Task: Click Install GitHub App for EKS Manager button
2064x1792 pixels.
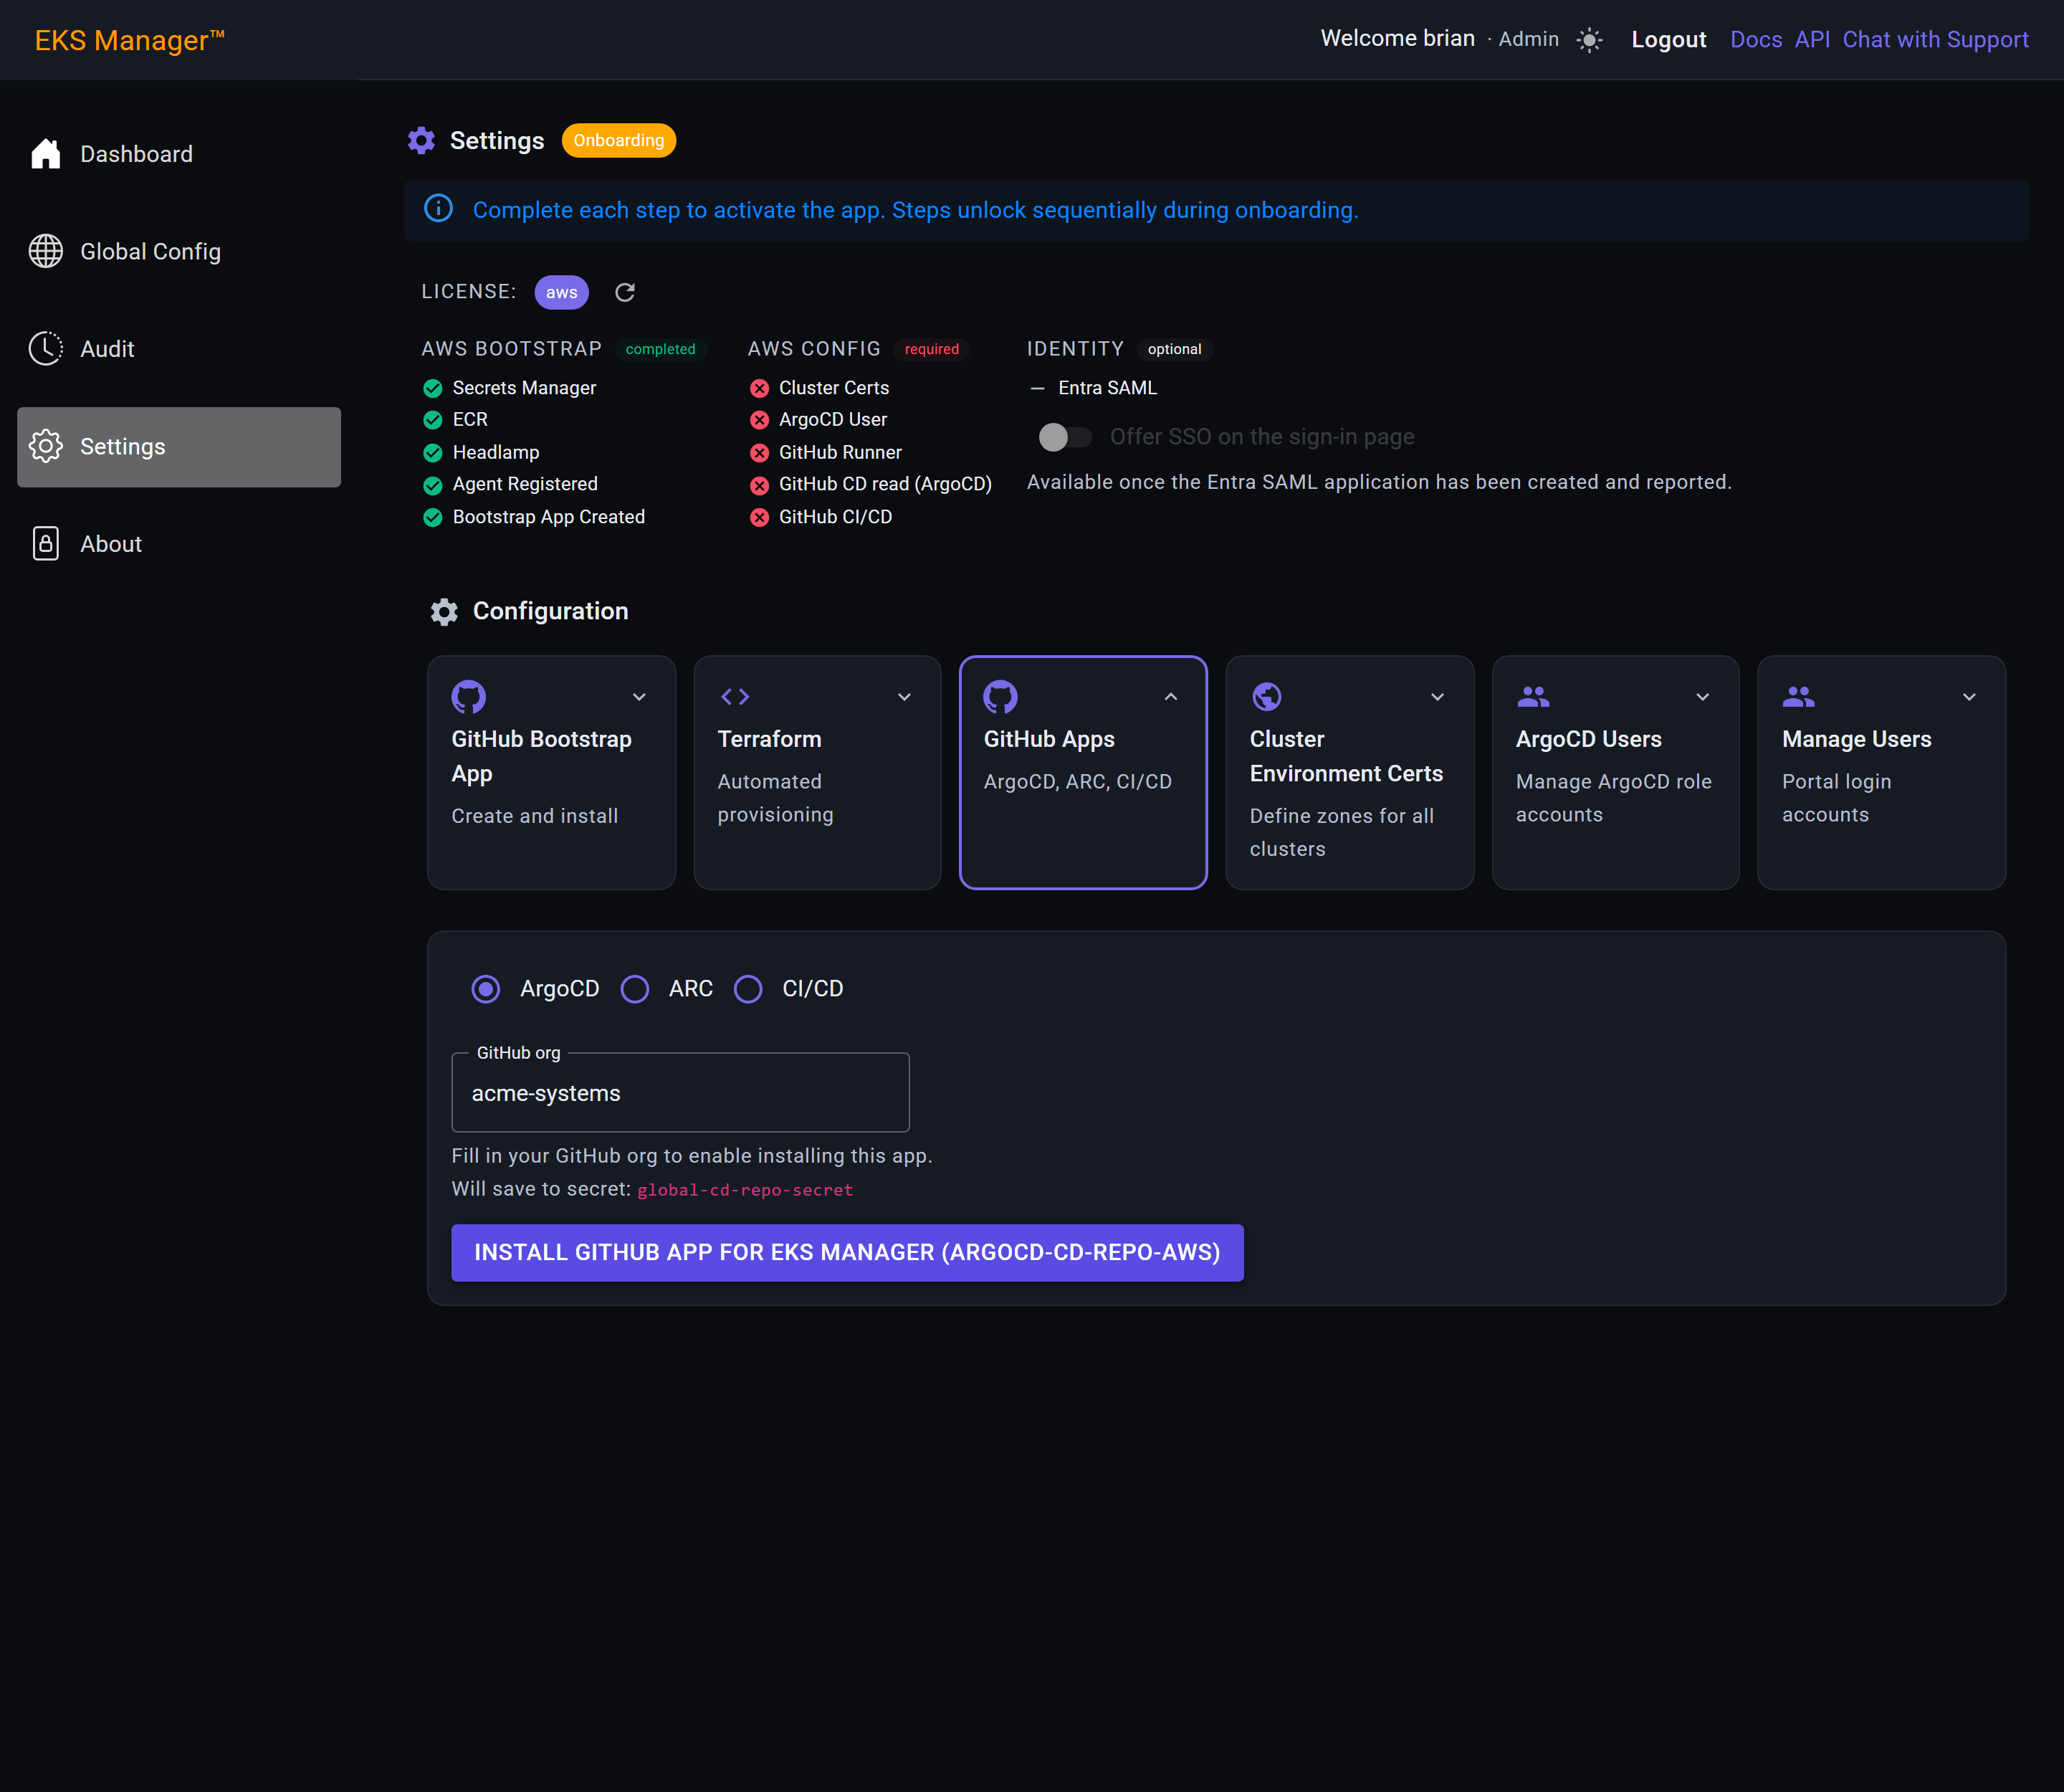Action: pos(847,1252)
